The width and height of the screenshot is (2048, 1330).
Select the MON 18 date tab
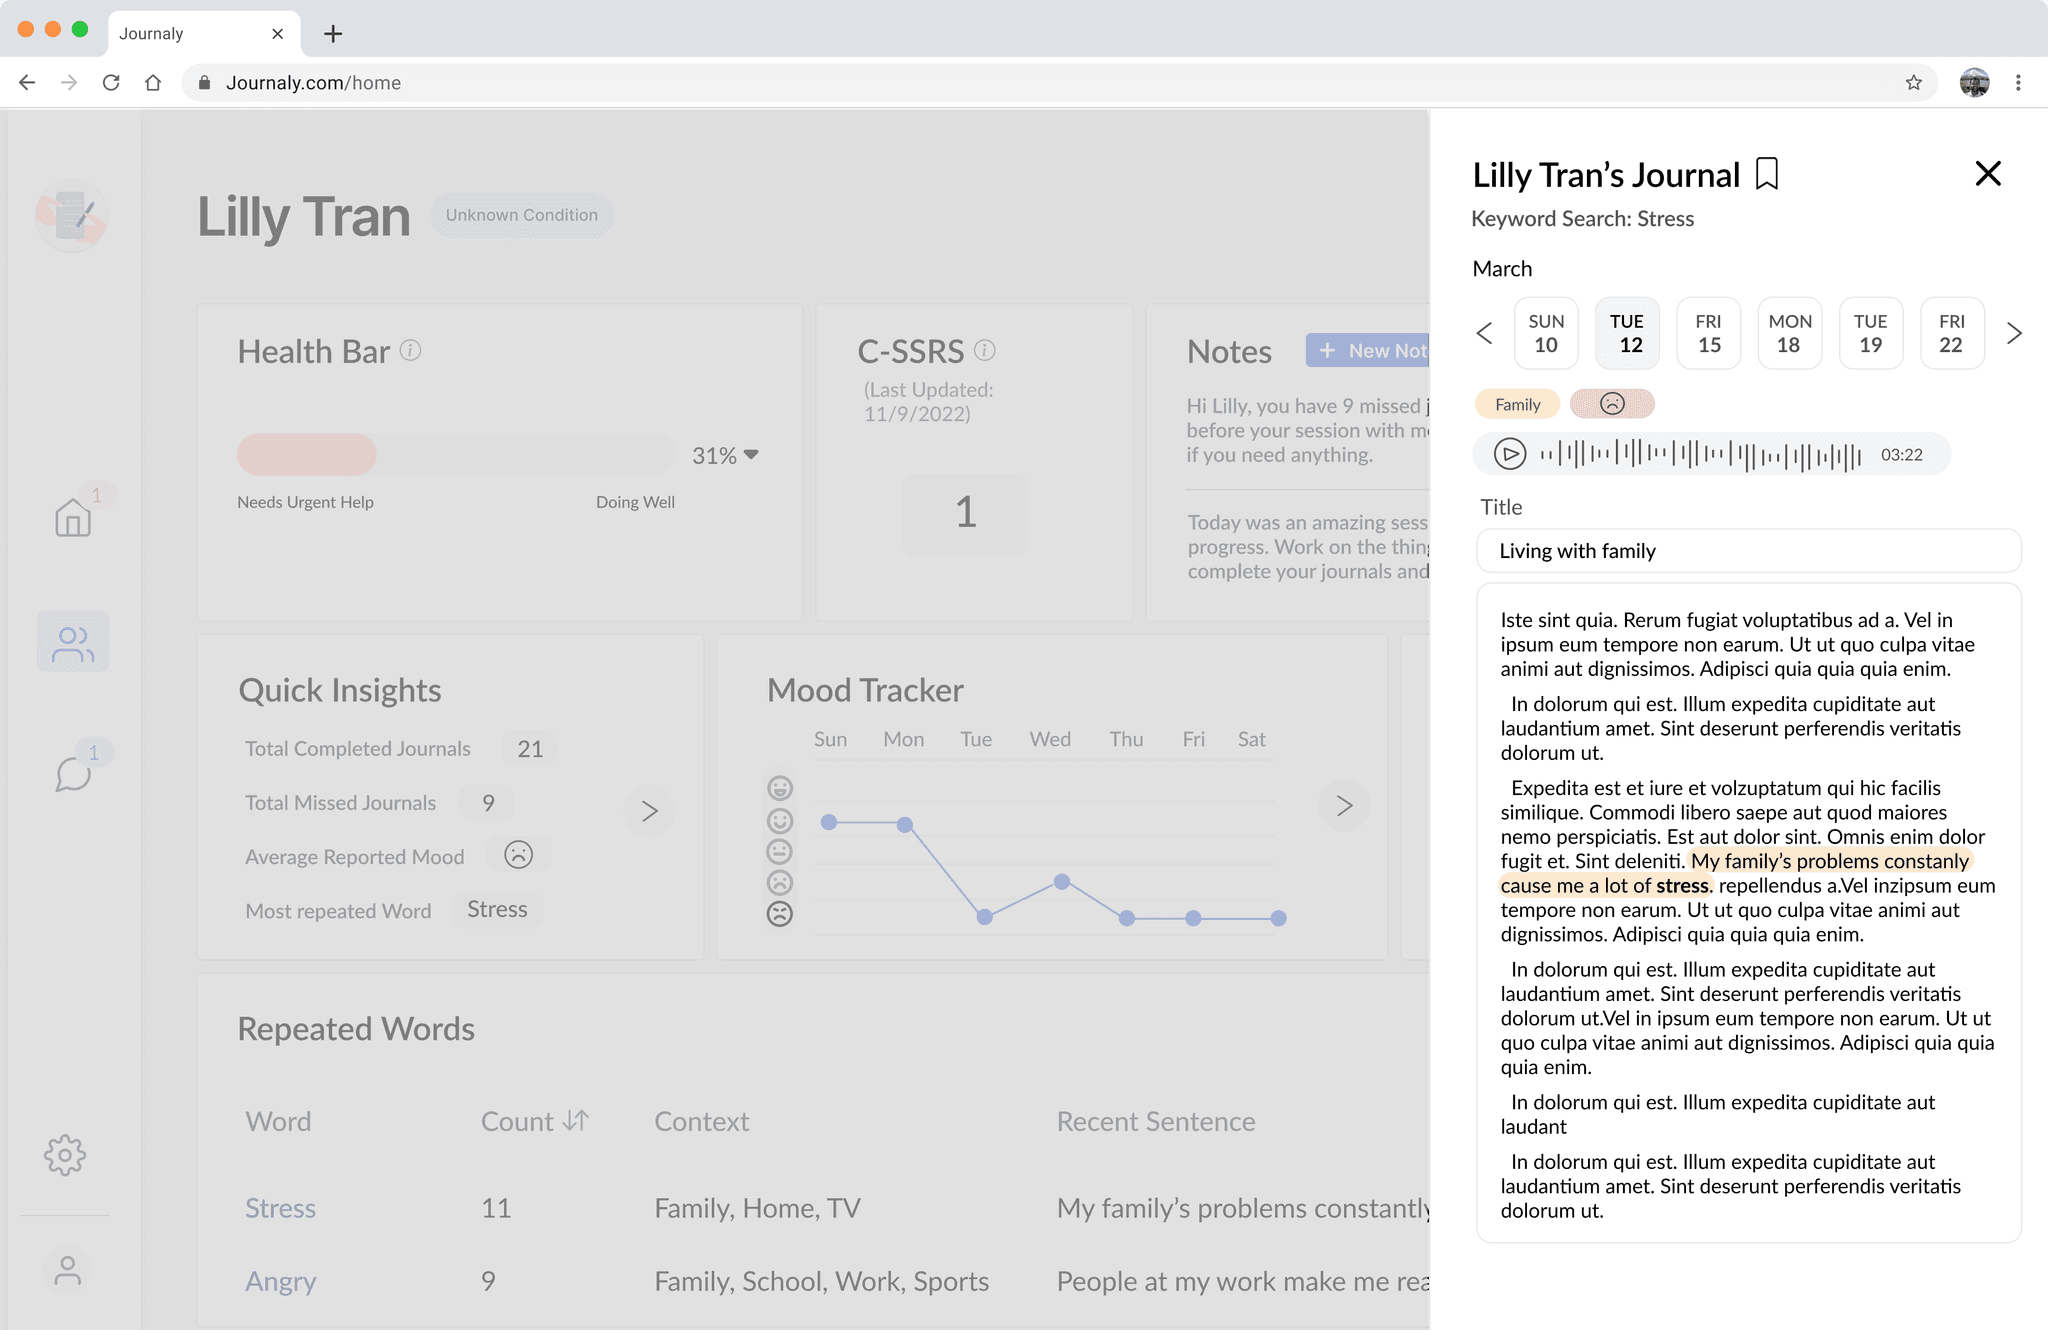pyautogui.click(x=1789, y=333)
